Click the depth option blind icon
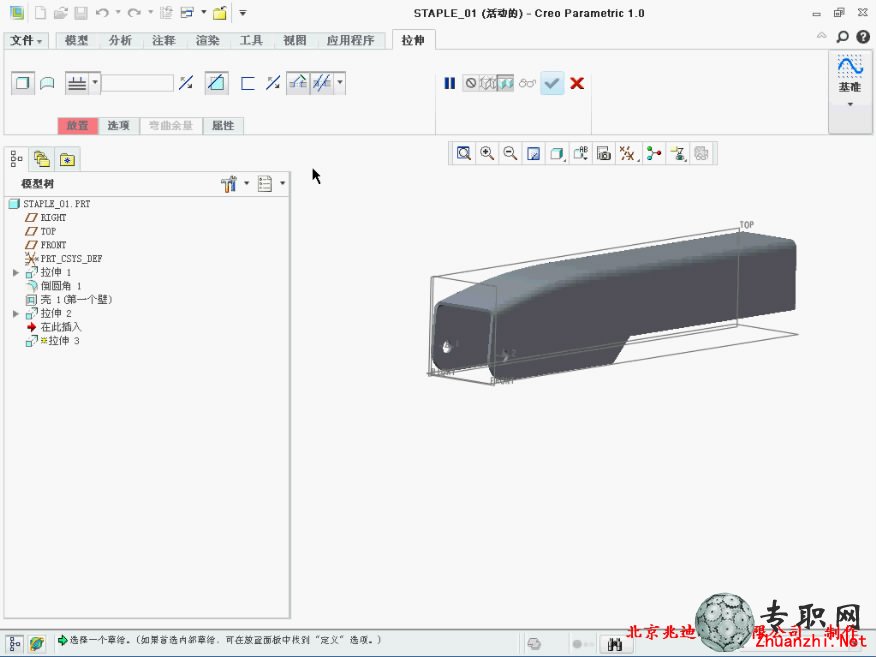Viewport: 876px width, 657px height. [77, 83]
